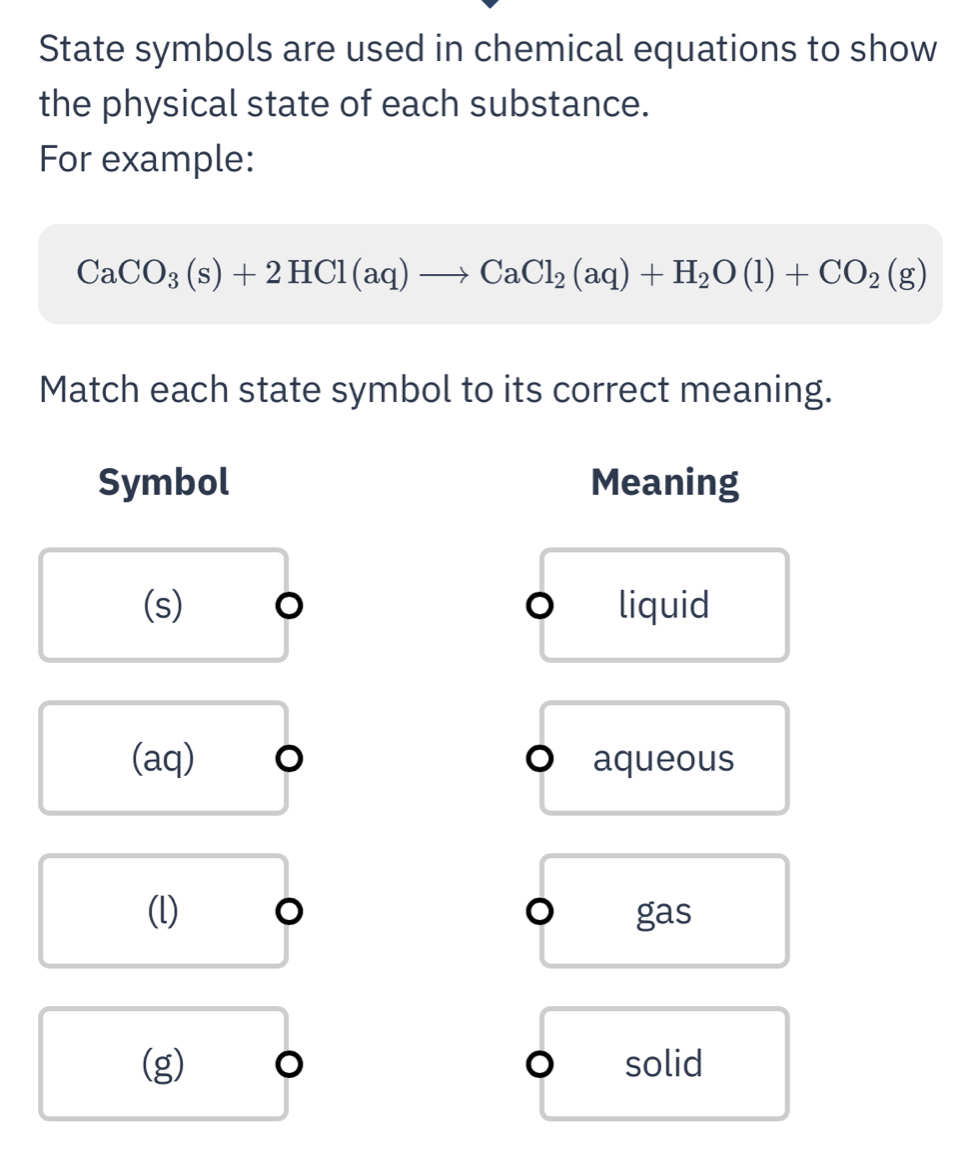Select the (l) symbol box
This screenshot has width=980, height=1150.
pyautogui.click(x=163, y=911)
